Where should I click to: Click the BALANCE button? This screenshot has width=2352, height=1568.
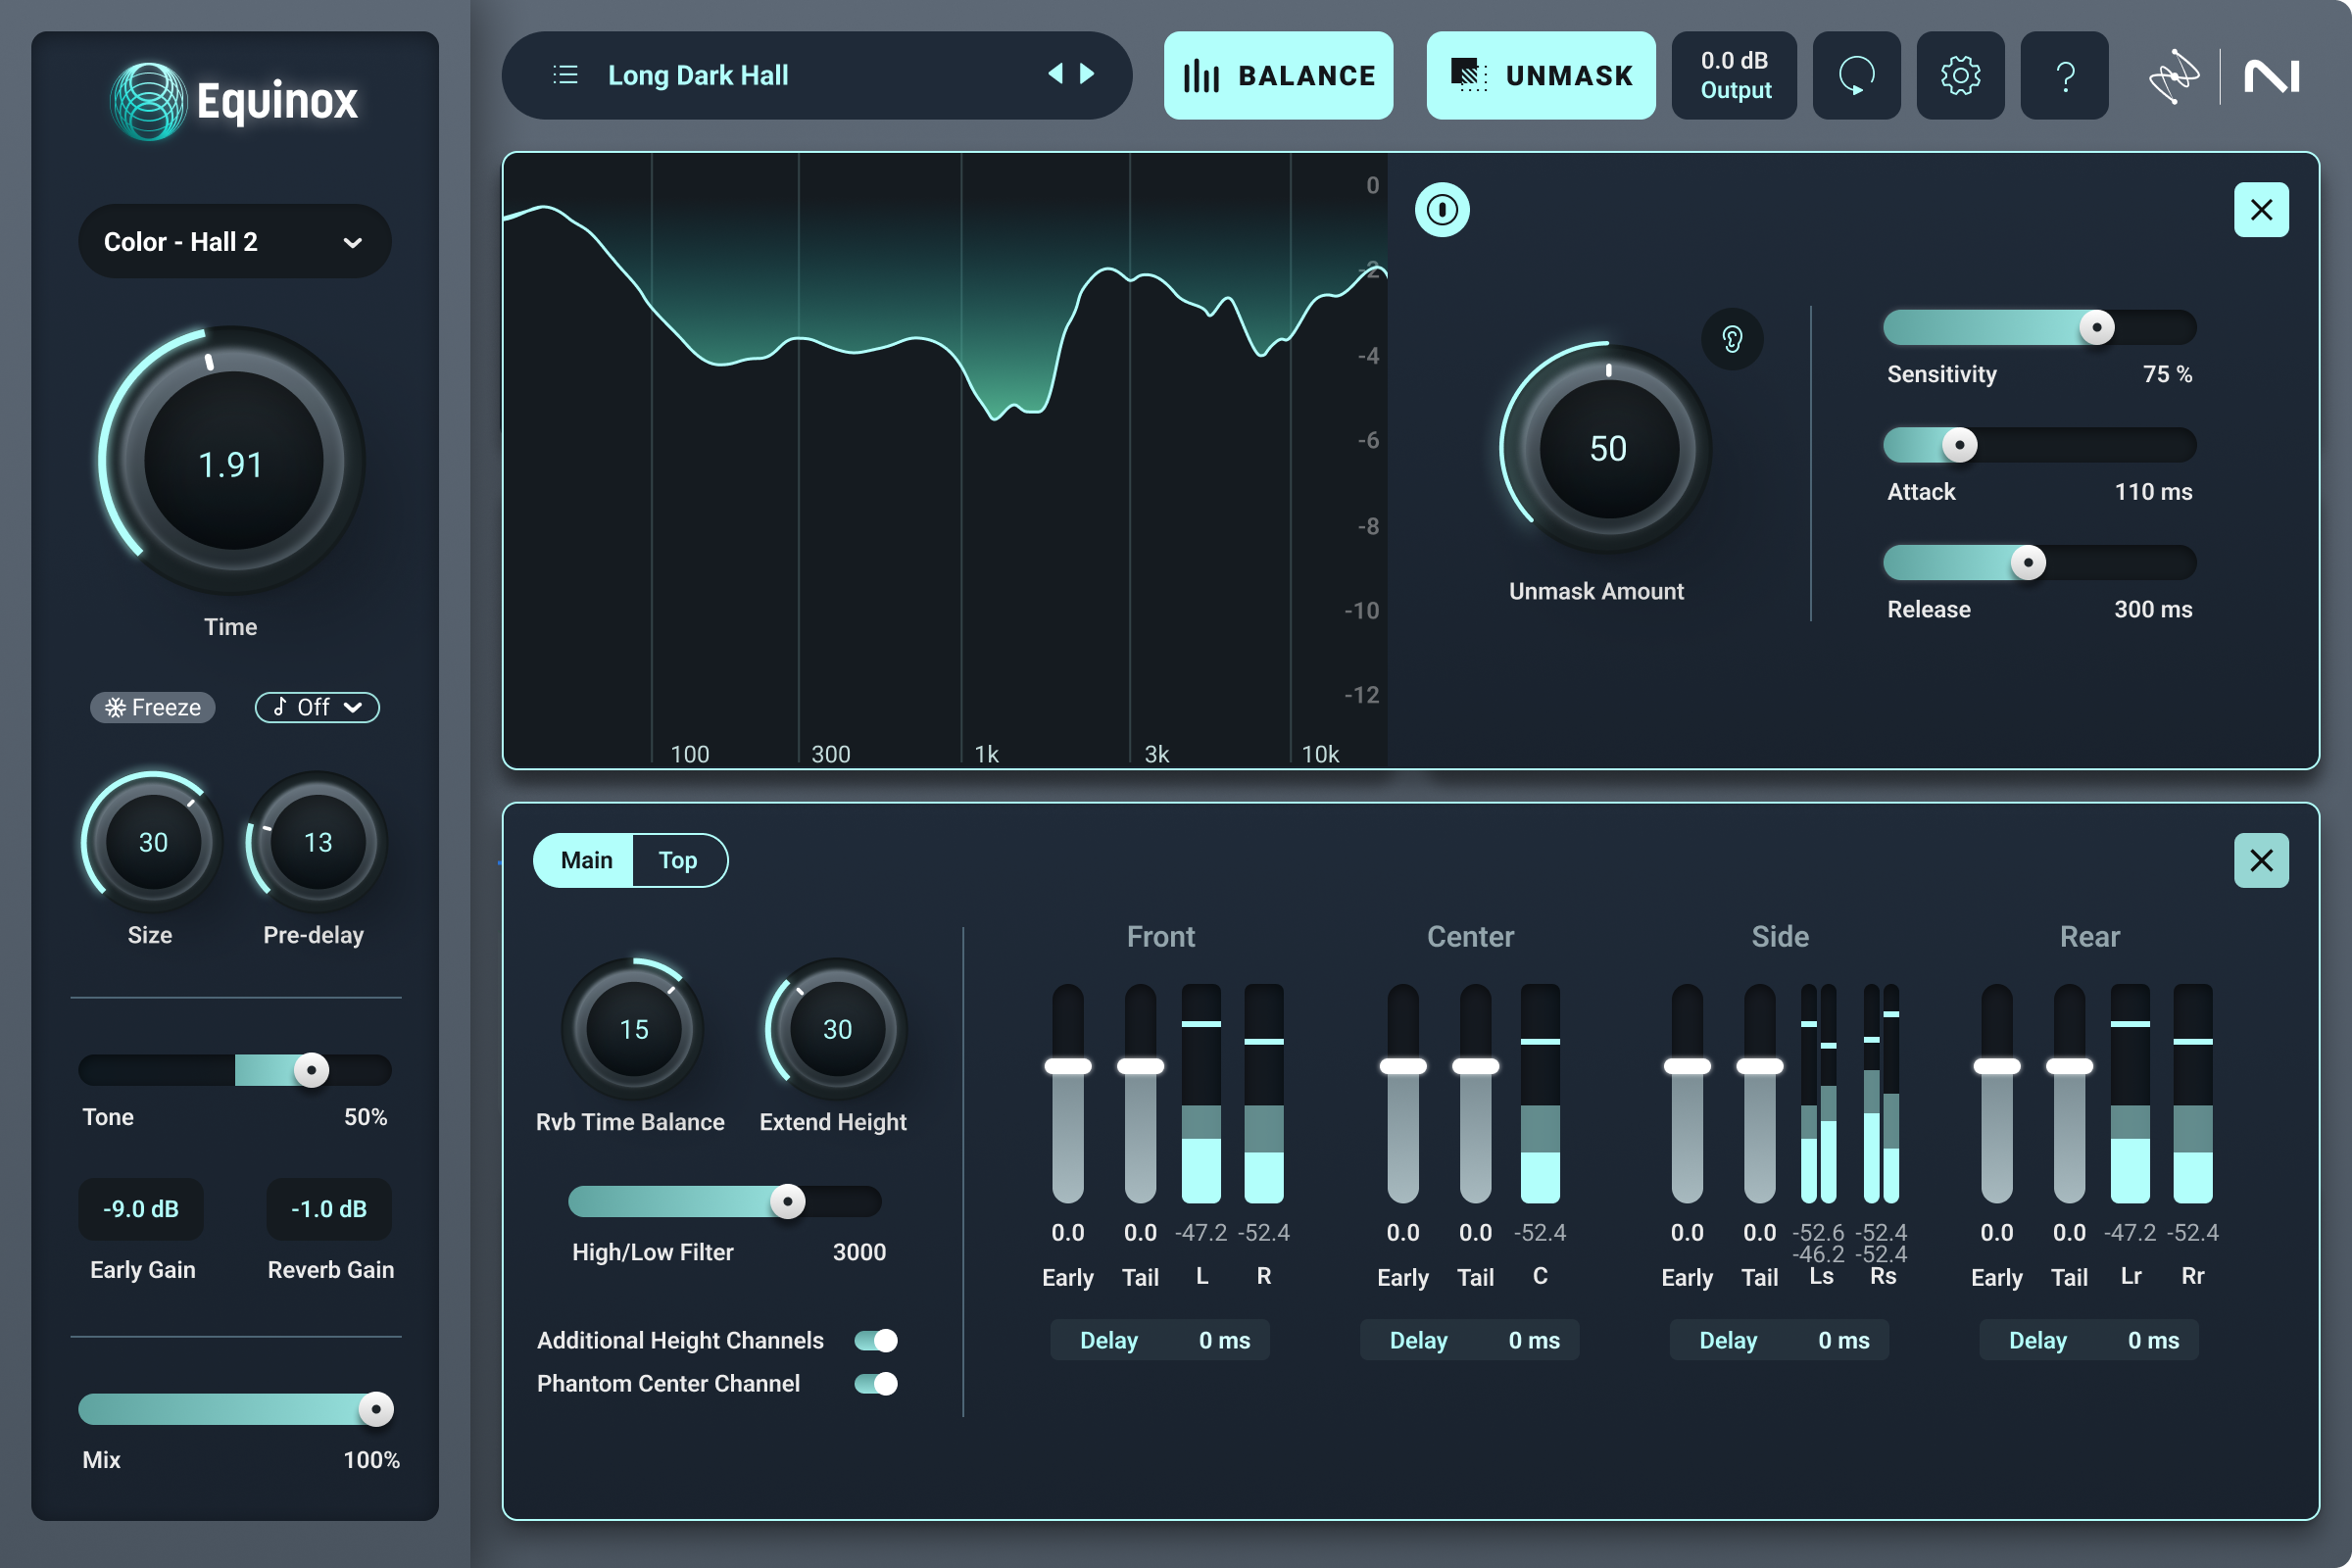click(1278, 75)
